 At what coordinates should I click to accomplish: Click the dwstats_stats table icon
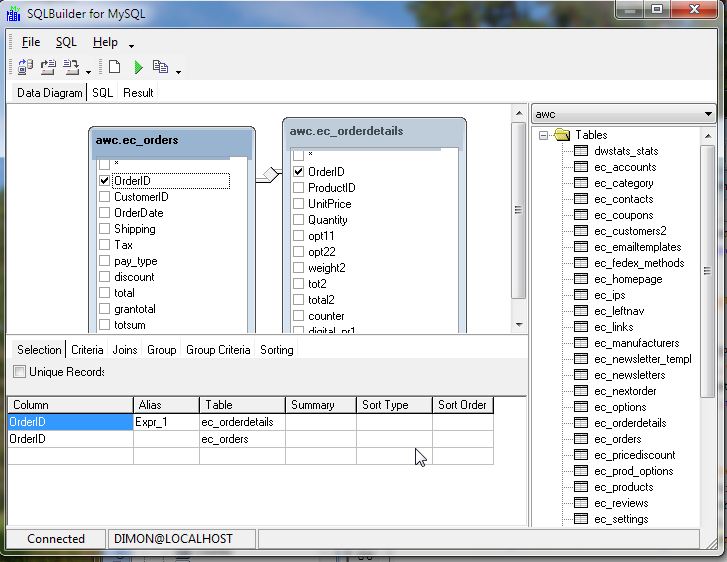[x=580, y=151]
